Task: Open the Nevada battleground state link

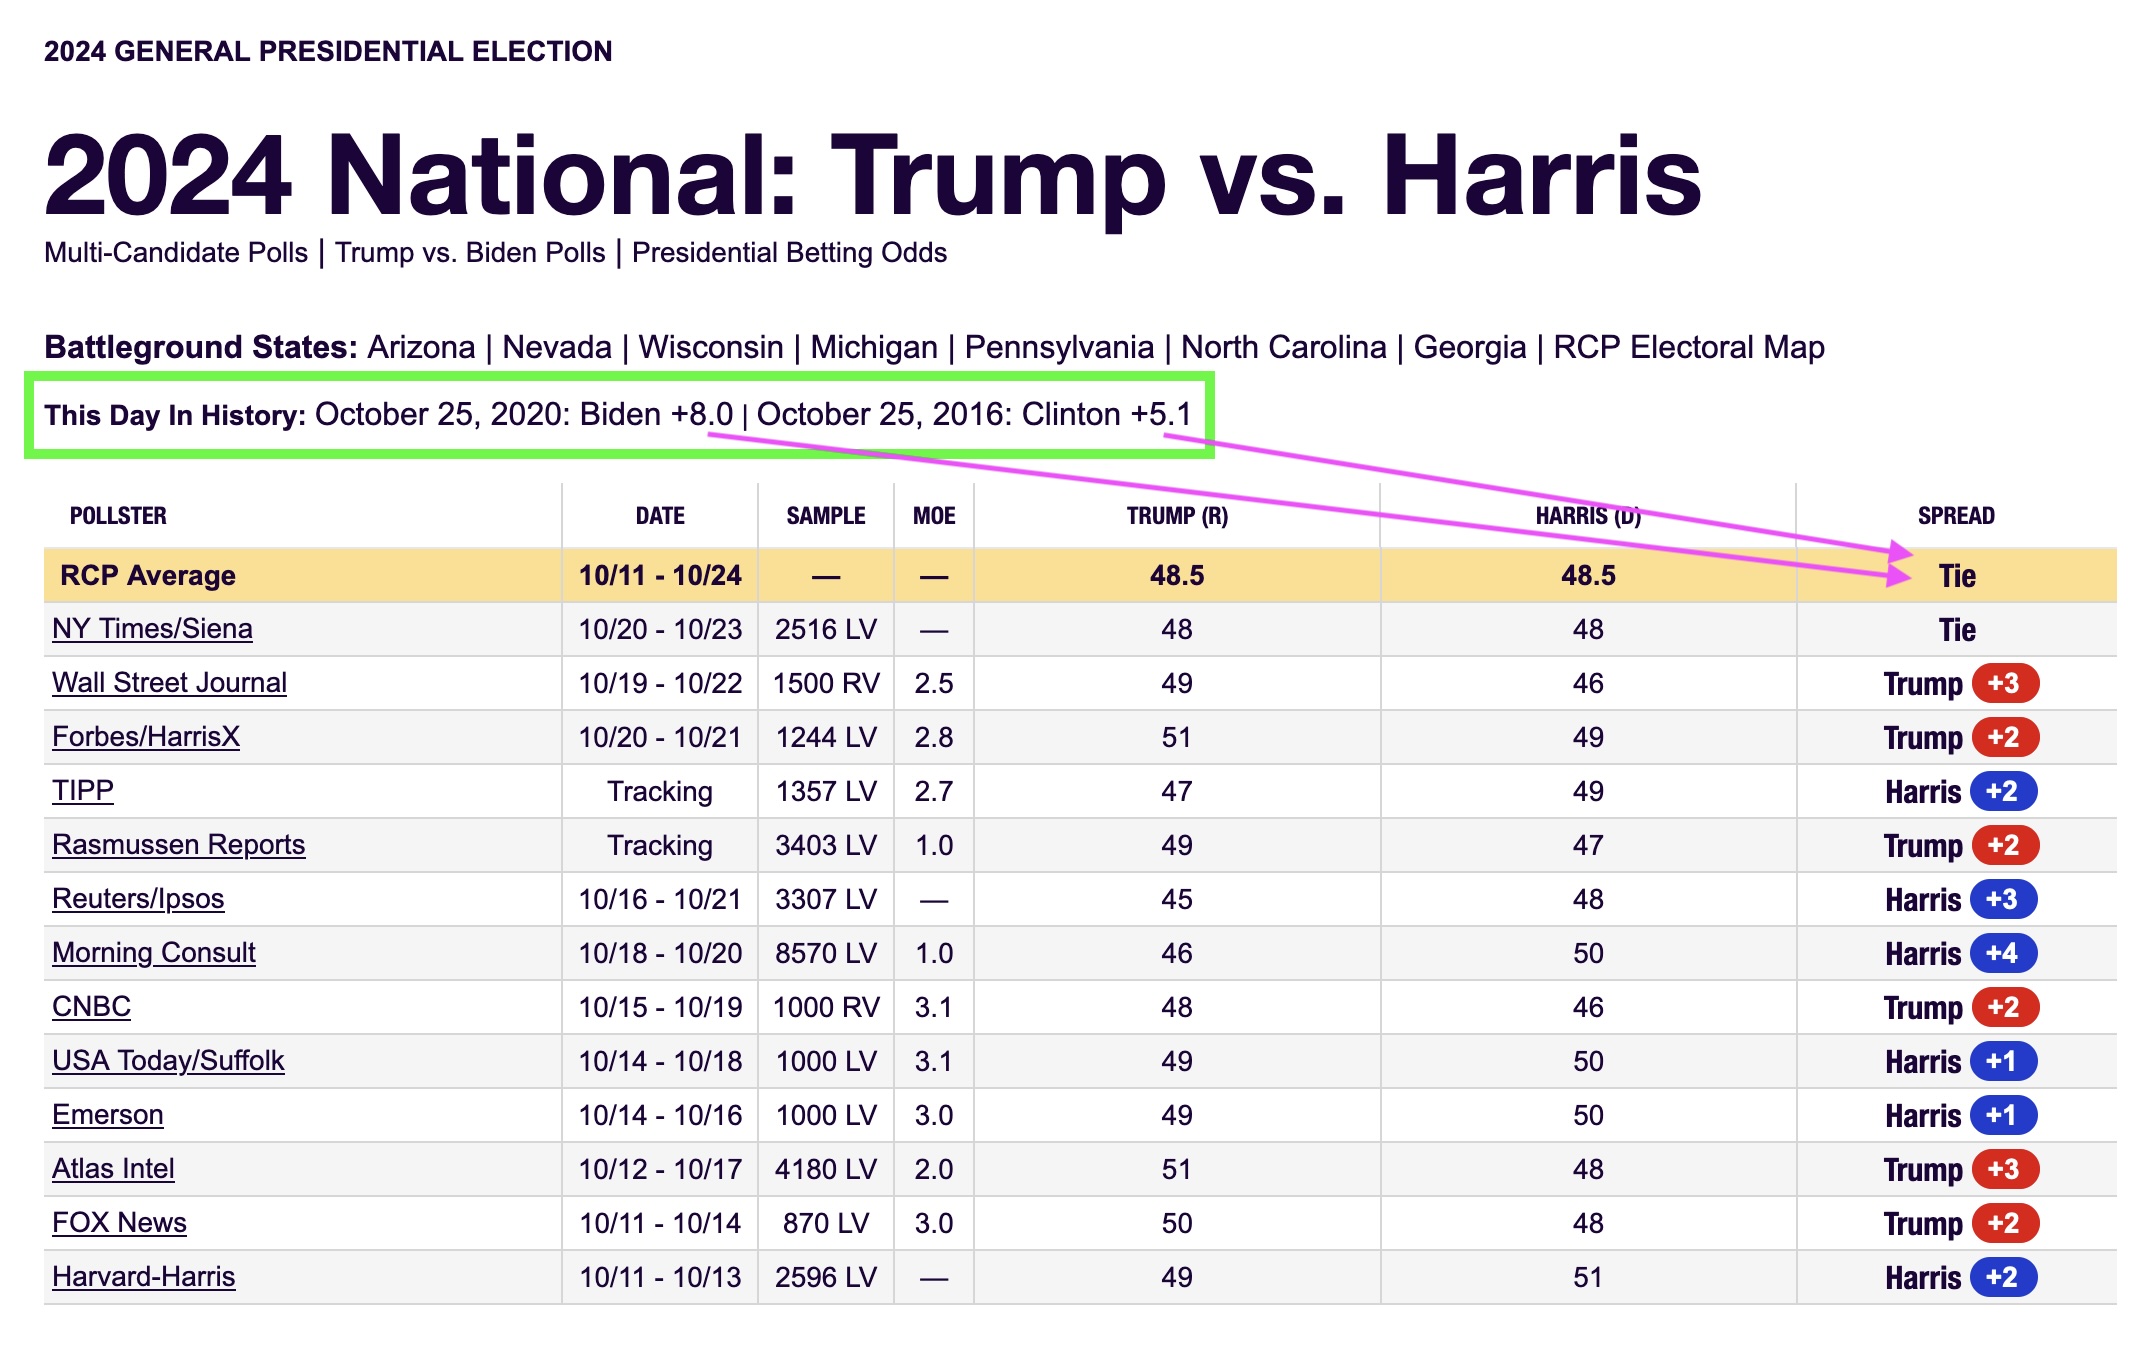Action: (556, 347)
